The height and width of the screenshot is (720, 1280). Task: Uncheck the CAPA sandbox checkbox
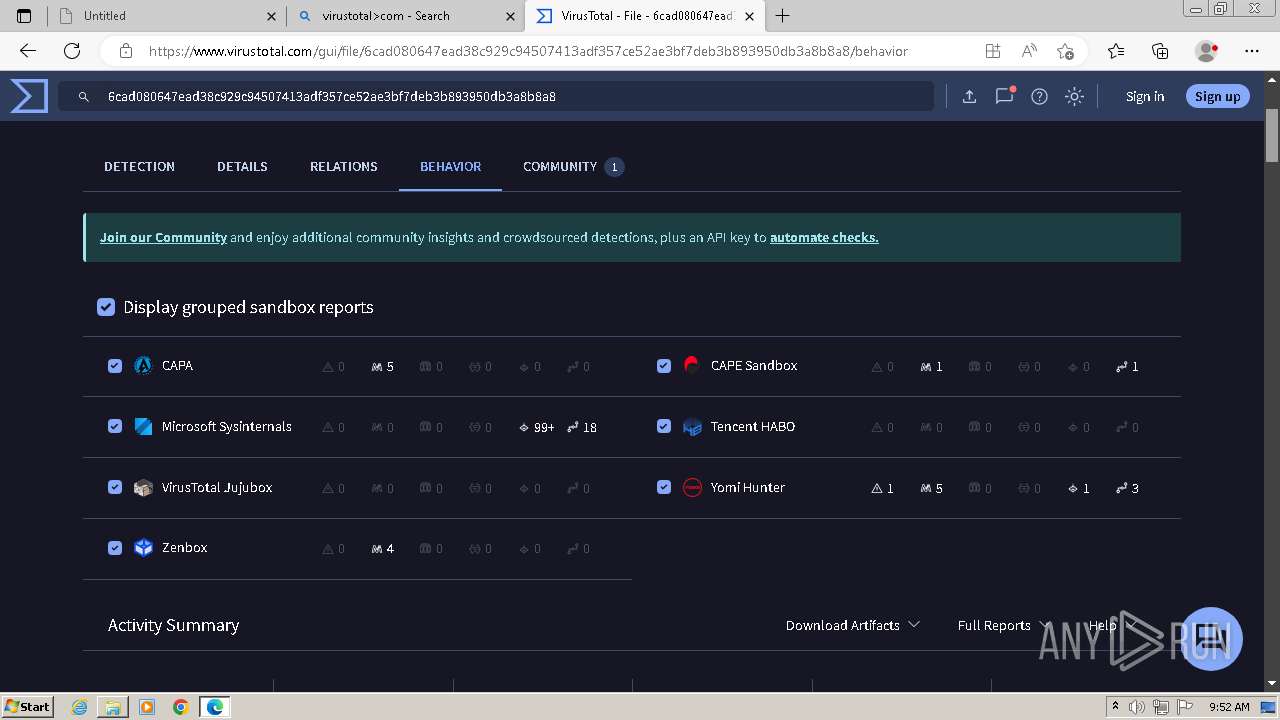(x=115, y=366)
